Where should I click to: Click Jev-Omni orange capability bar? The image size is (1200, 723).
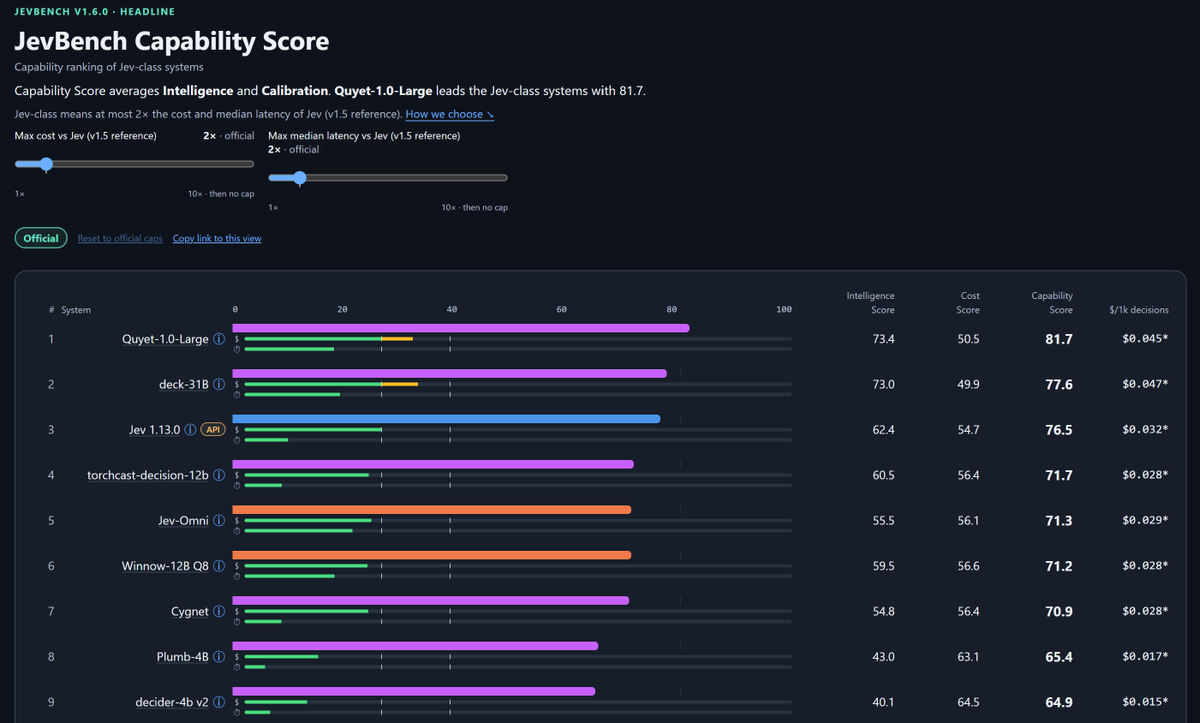pyautogui.click(x=432, y=510)
